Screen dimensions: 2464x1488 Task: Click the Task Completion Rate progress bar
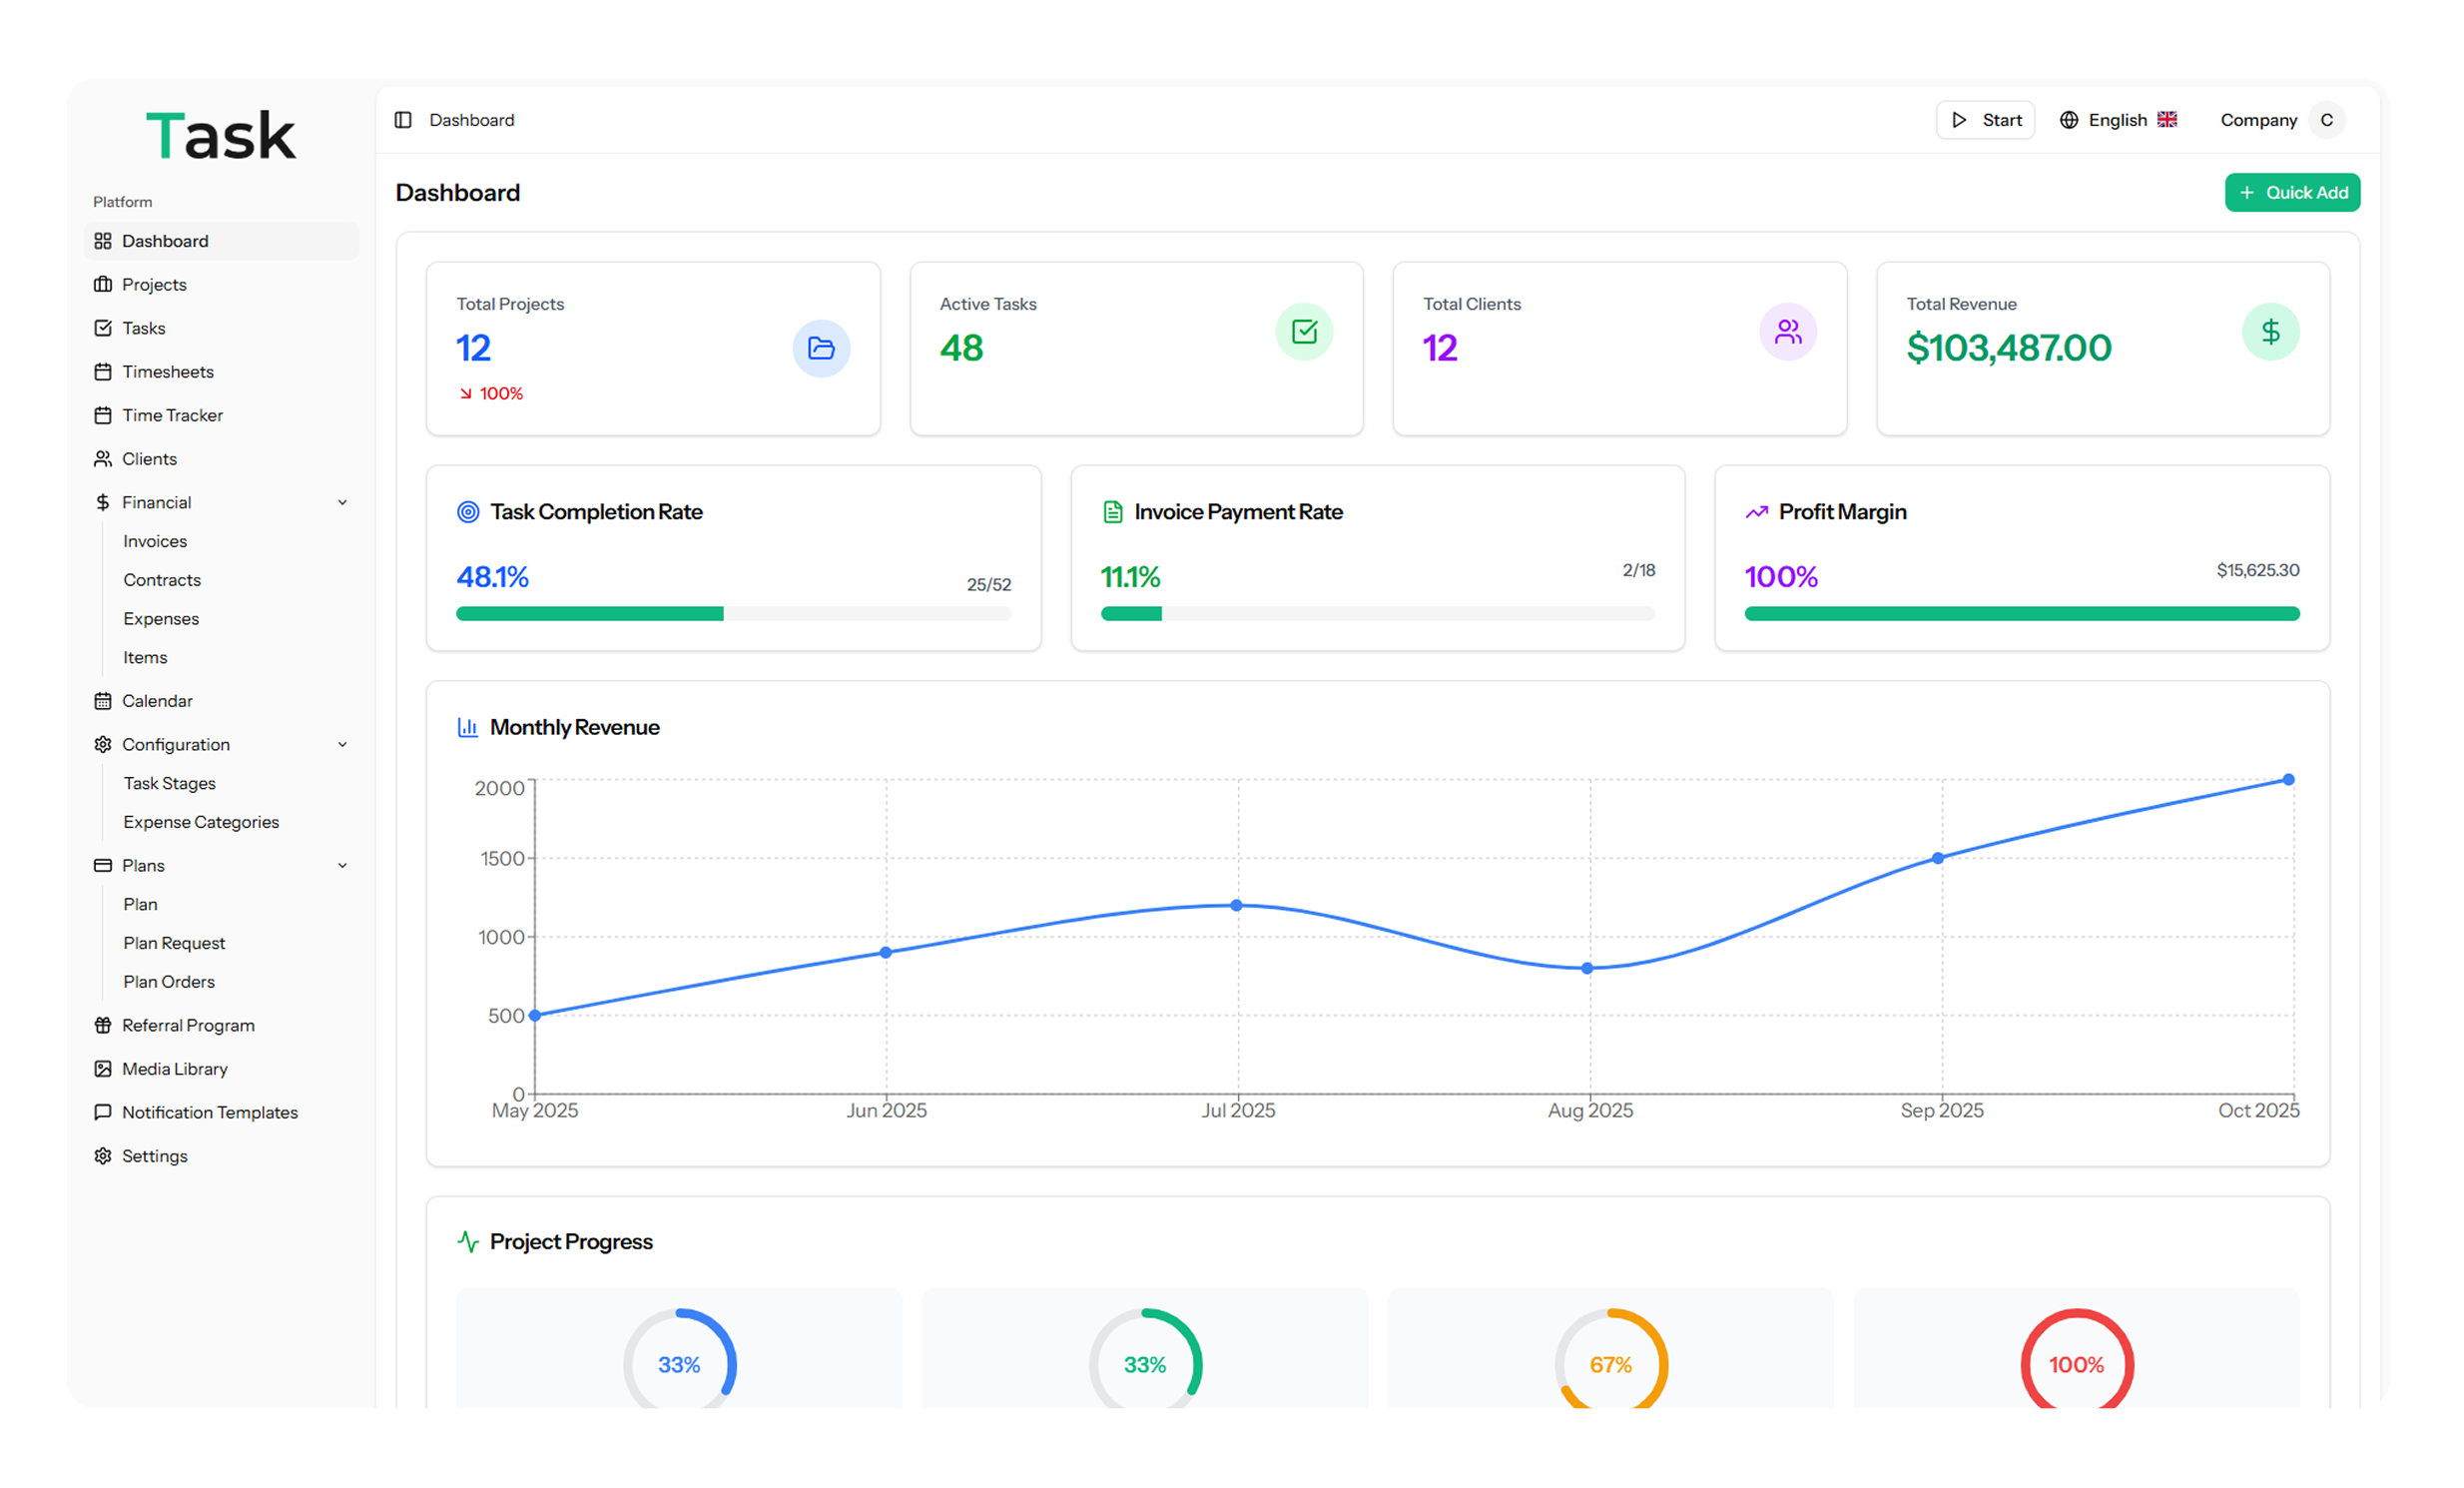pyautogui.click(x=733, y=613)
